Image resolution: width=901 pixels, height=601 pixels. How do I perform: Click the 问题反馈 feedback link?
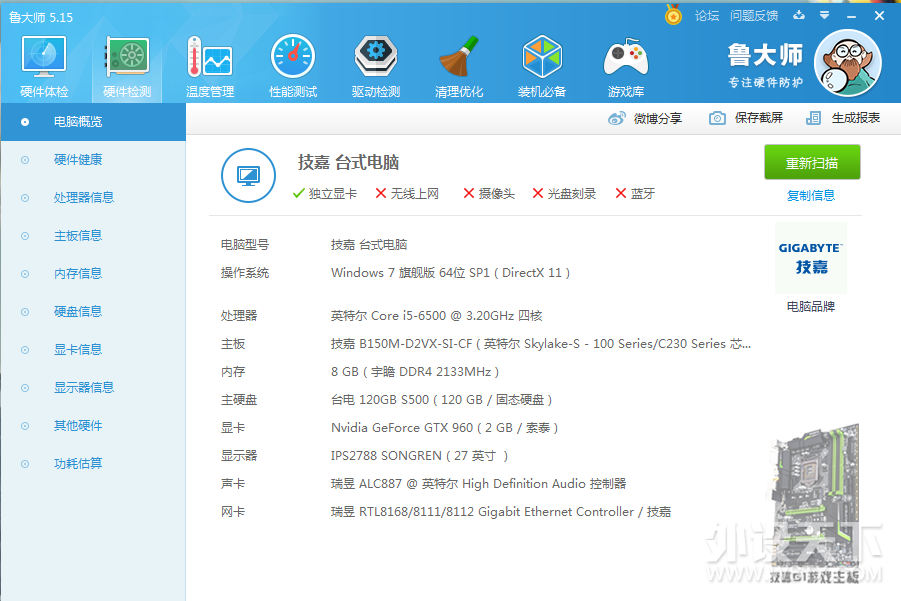pyautogui.click(x=754, y=15)
